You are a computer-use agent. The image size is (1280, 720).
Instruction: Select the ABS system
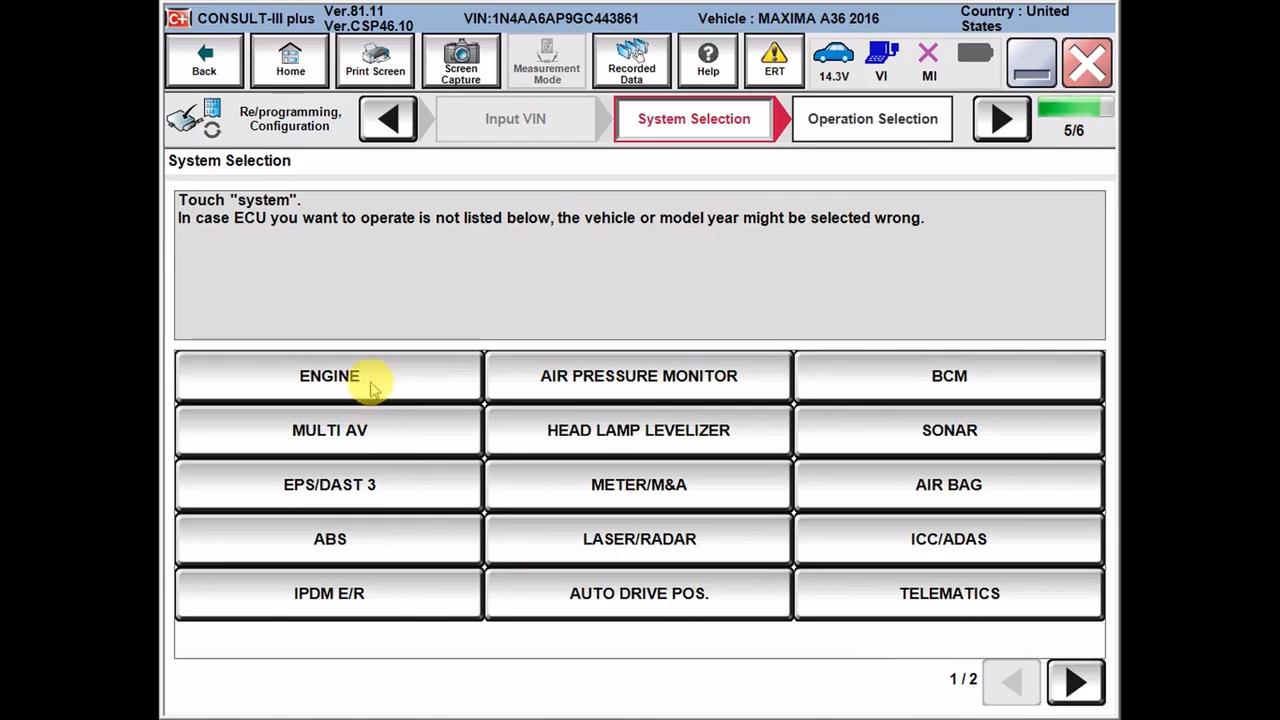329,540
